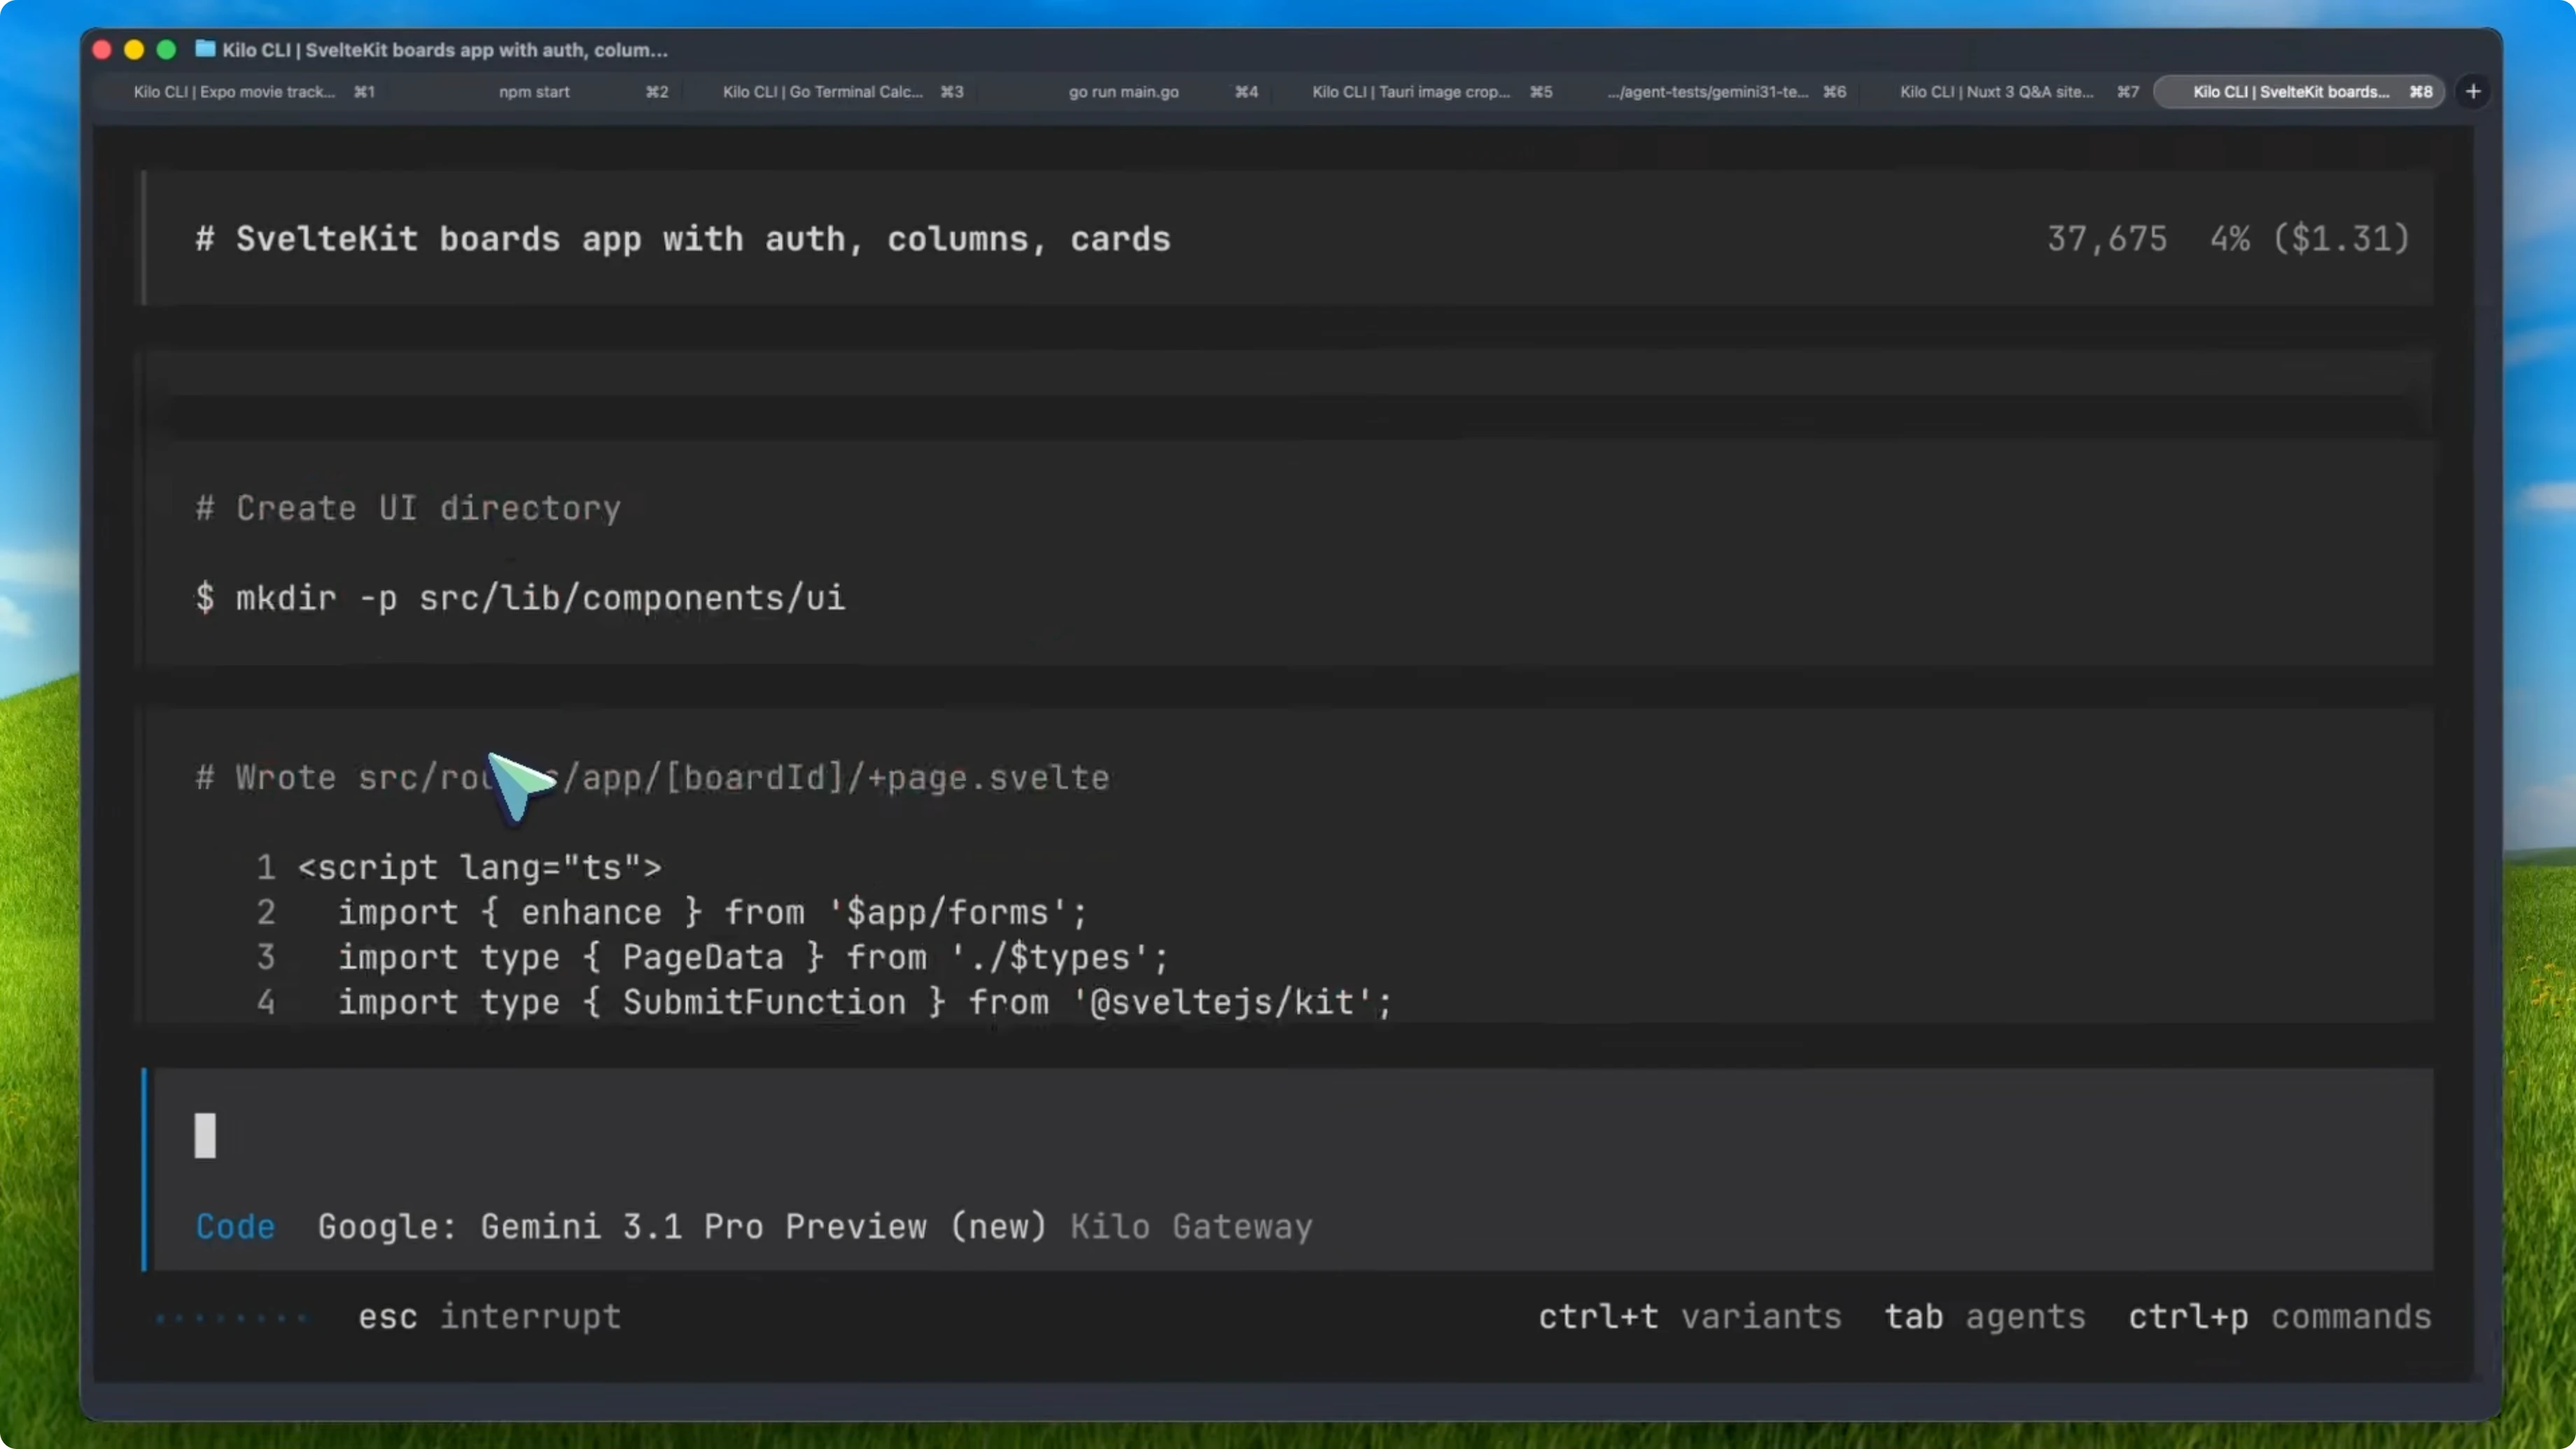This screenshot has width=2576, height=1449.
Task: Click the Code mode indicator
Action: coord(235,1227)
